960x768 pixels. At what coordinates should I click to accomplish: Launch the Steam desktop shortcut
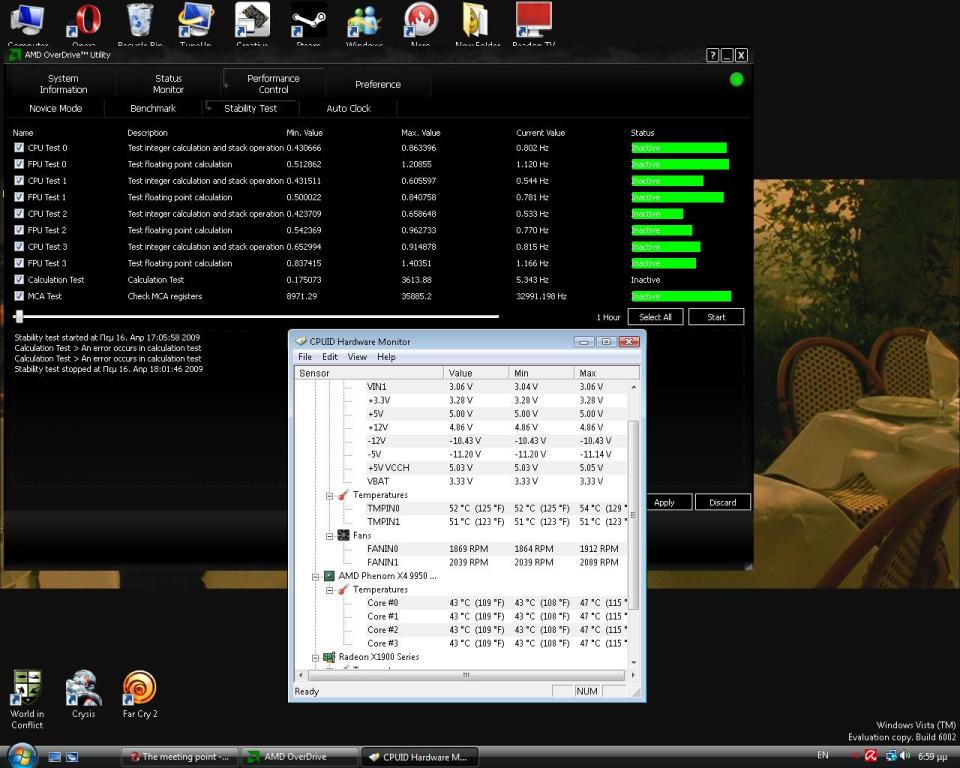click(308, 22)
